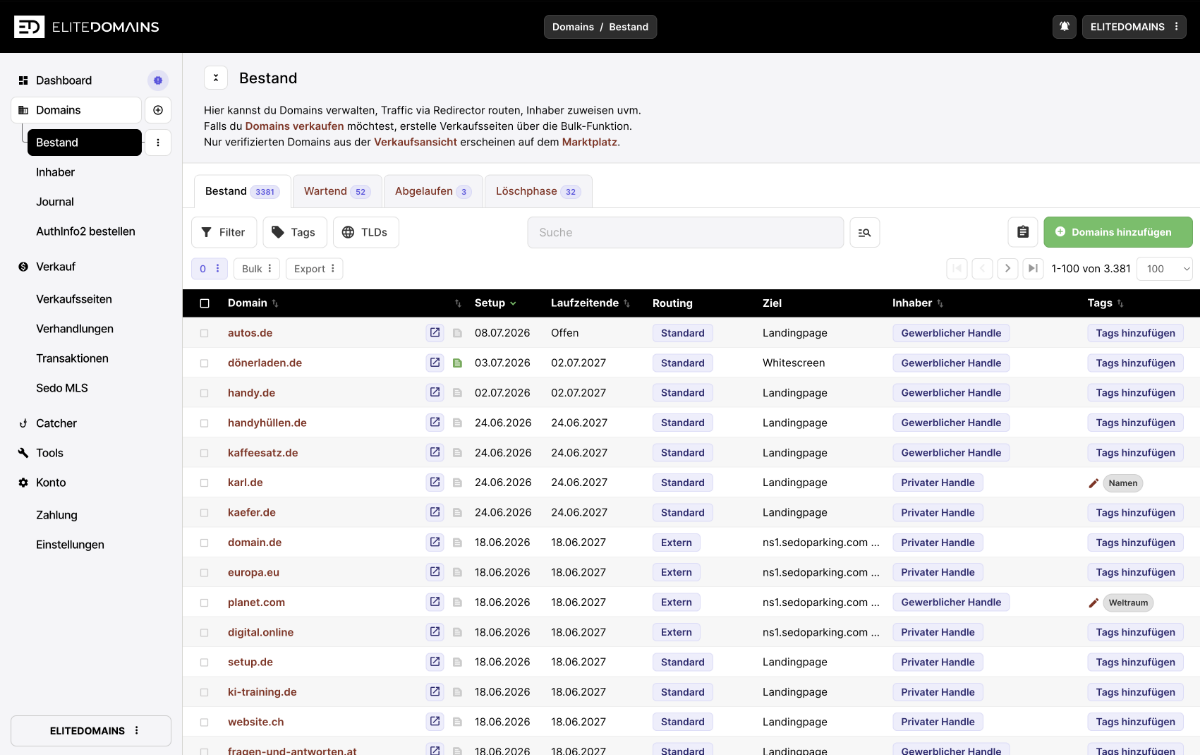Check the europa.eu row checkbox
The image size is (1200, 755).
(205, 573)
